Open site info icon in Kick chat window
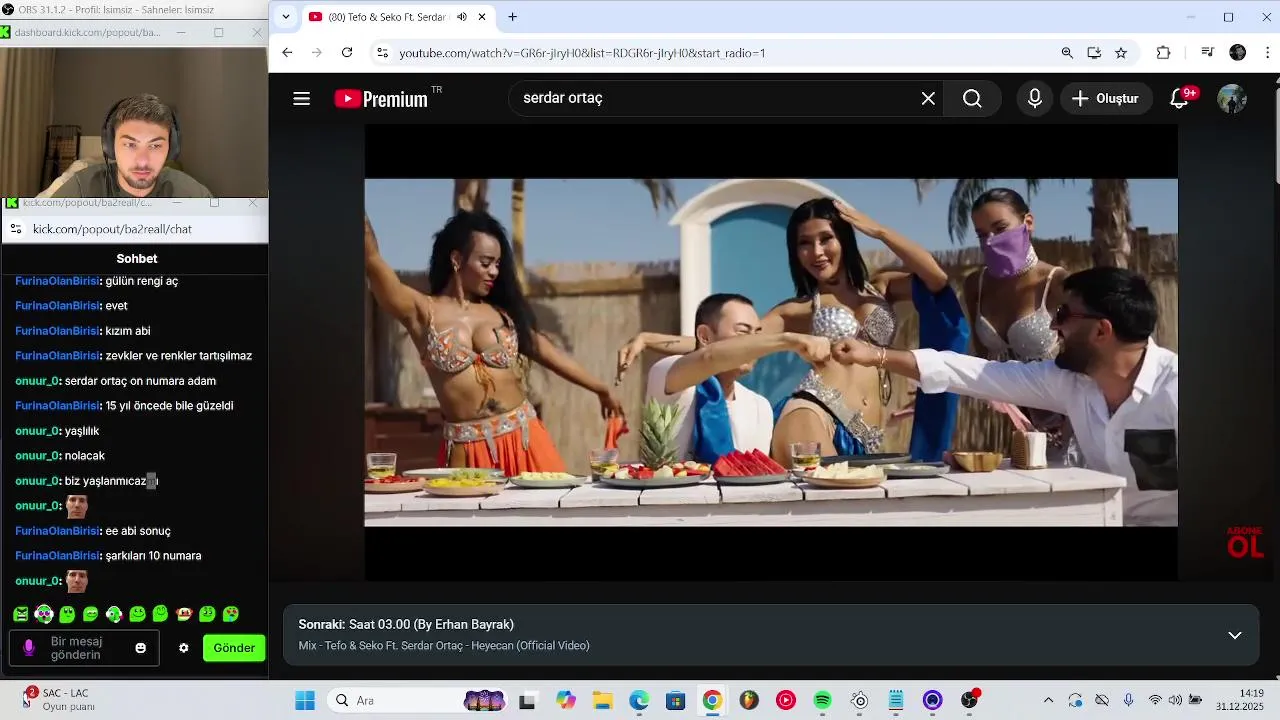The height and width of the screenshot is (720, 1280). click(15, 229)
